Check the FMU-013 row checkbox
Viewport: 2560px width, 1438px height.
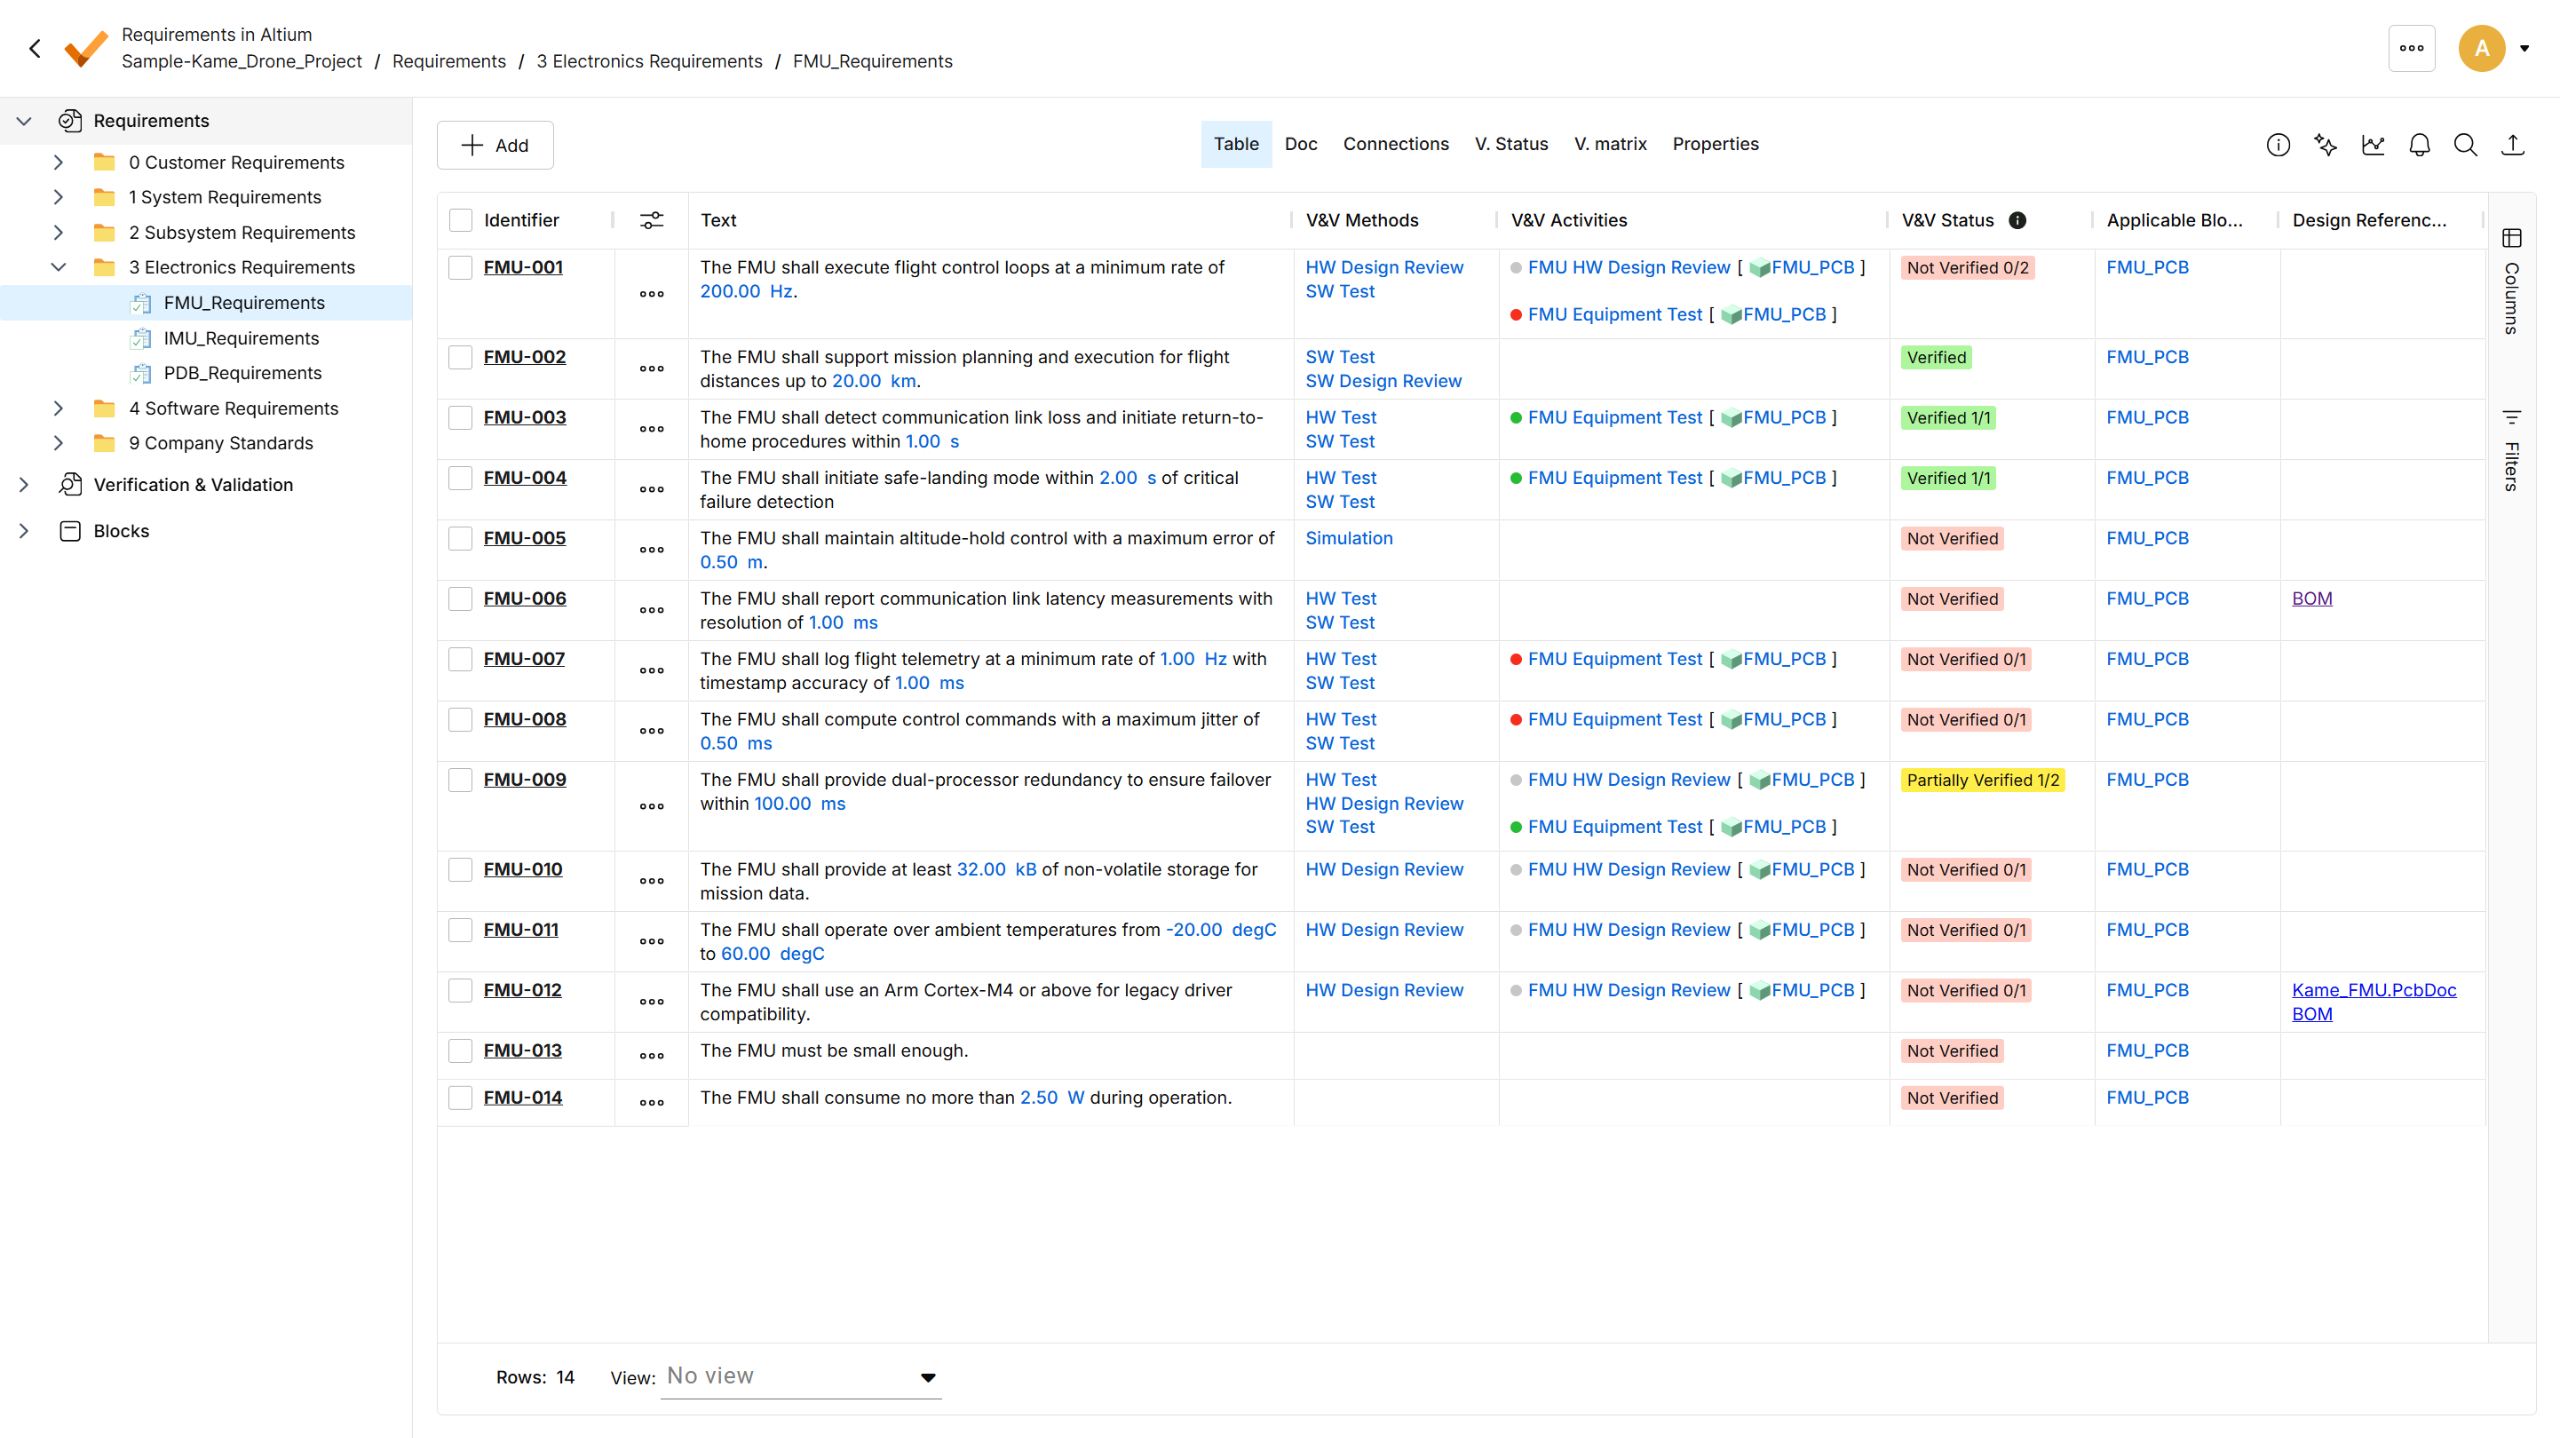click(x=460, y=1051)
